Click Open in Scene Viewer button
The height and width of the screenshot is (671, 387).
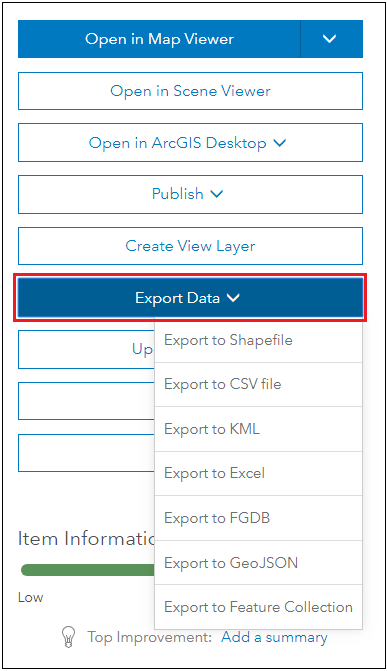pyautogui.click(x=191, y=91)
